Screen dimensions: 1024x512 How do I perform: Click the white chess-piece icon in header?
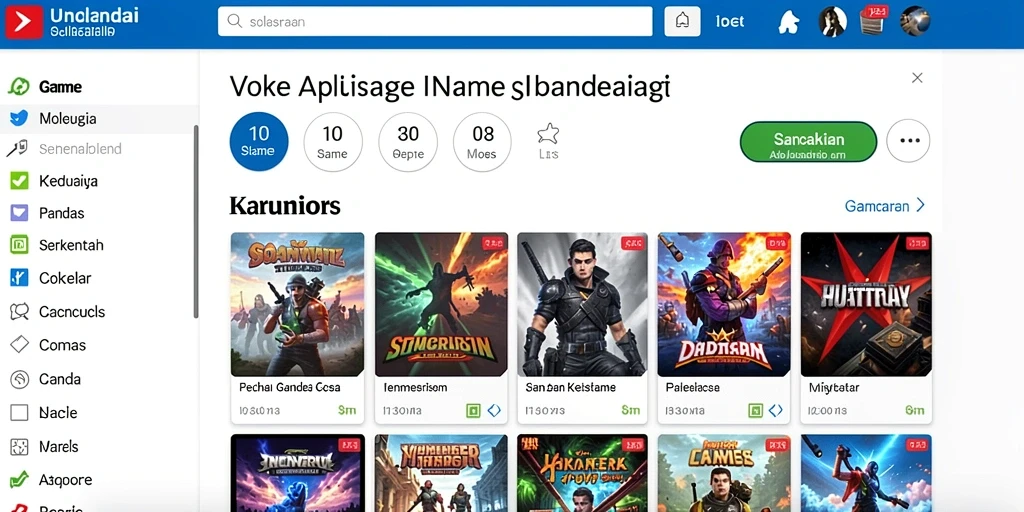pyautogui.click(x=789, y=22)
